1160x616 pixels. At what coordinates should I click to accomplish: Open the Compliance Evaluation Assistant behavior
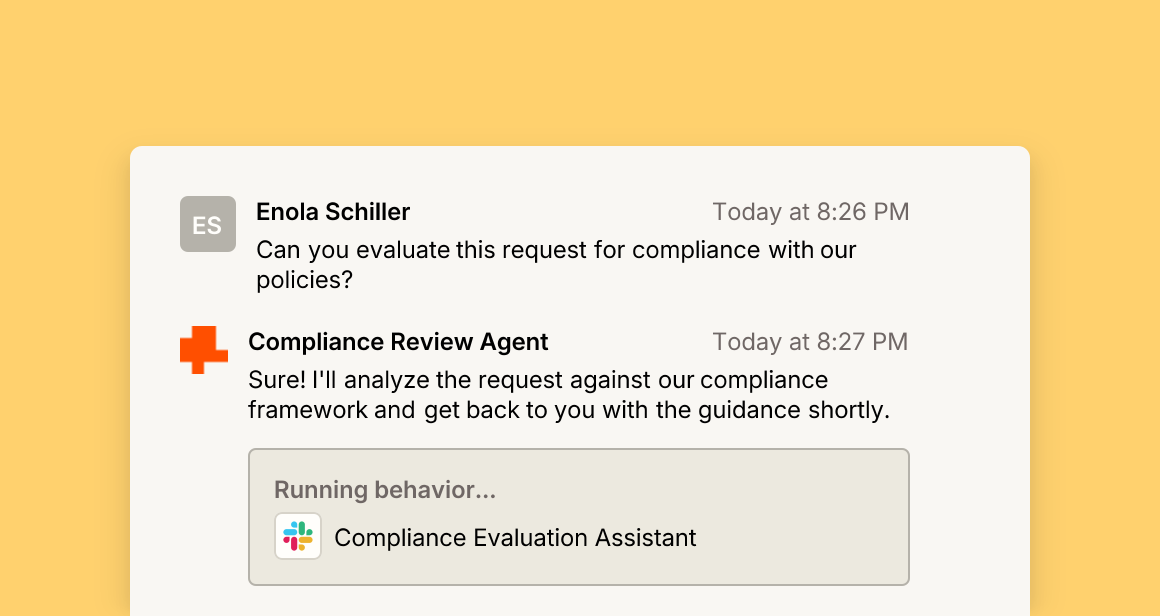[x=515, y=538]
